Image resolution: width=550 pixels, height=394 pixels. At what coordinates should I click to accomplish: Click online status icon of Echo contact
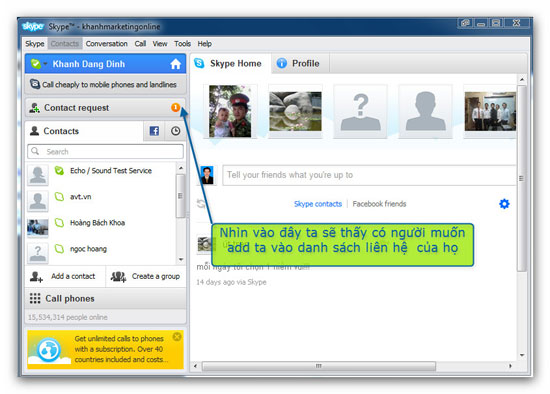[59, 171]
